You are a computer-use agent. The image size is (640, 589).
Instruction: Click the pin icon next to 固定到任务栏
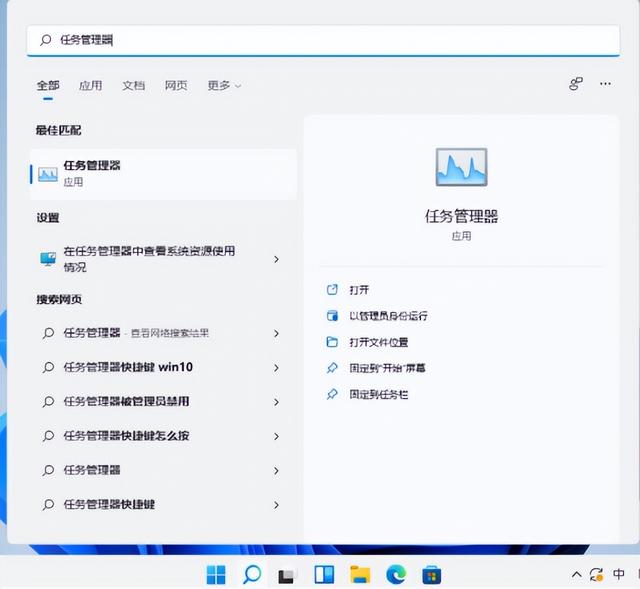tap(332, 394)
